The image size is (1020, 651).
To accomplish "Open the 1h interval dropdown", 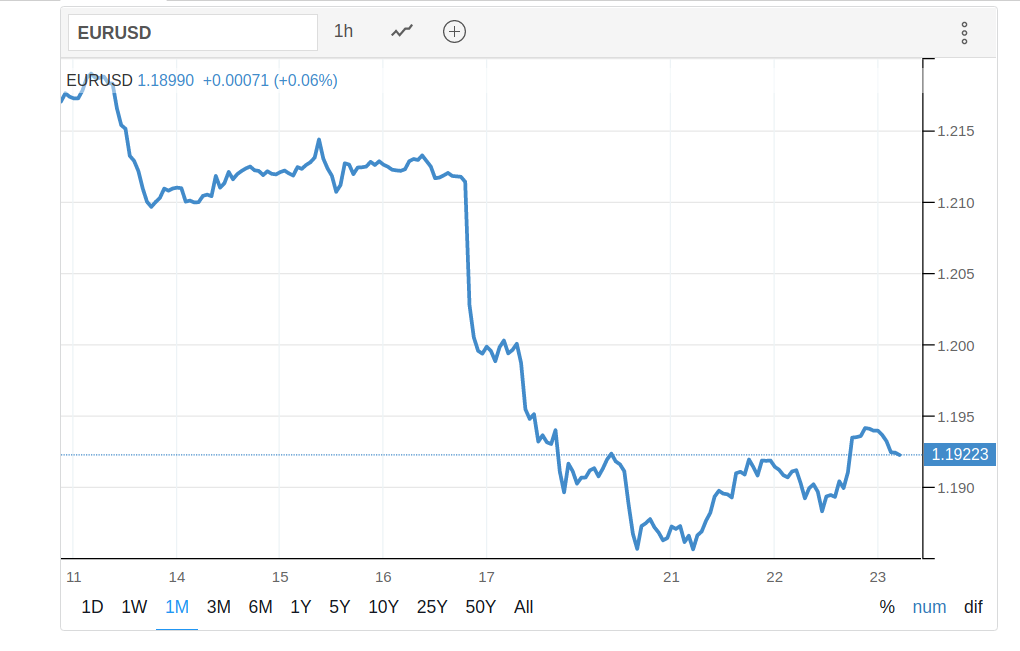I will coord(343,32).
